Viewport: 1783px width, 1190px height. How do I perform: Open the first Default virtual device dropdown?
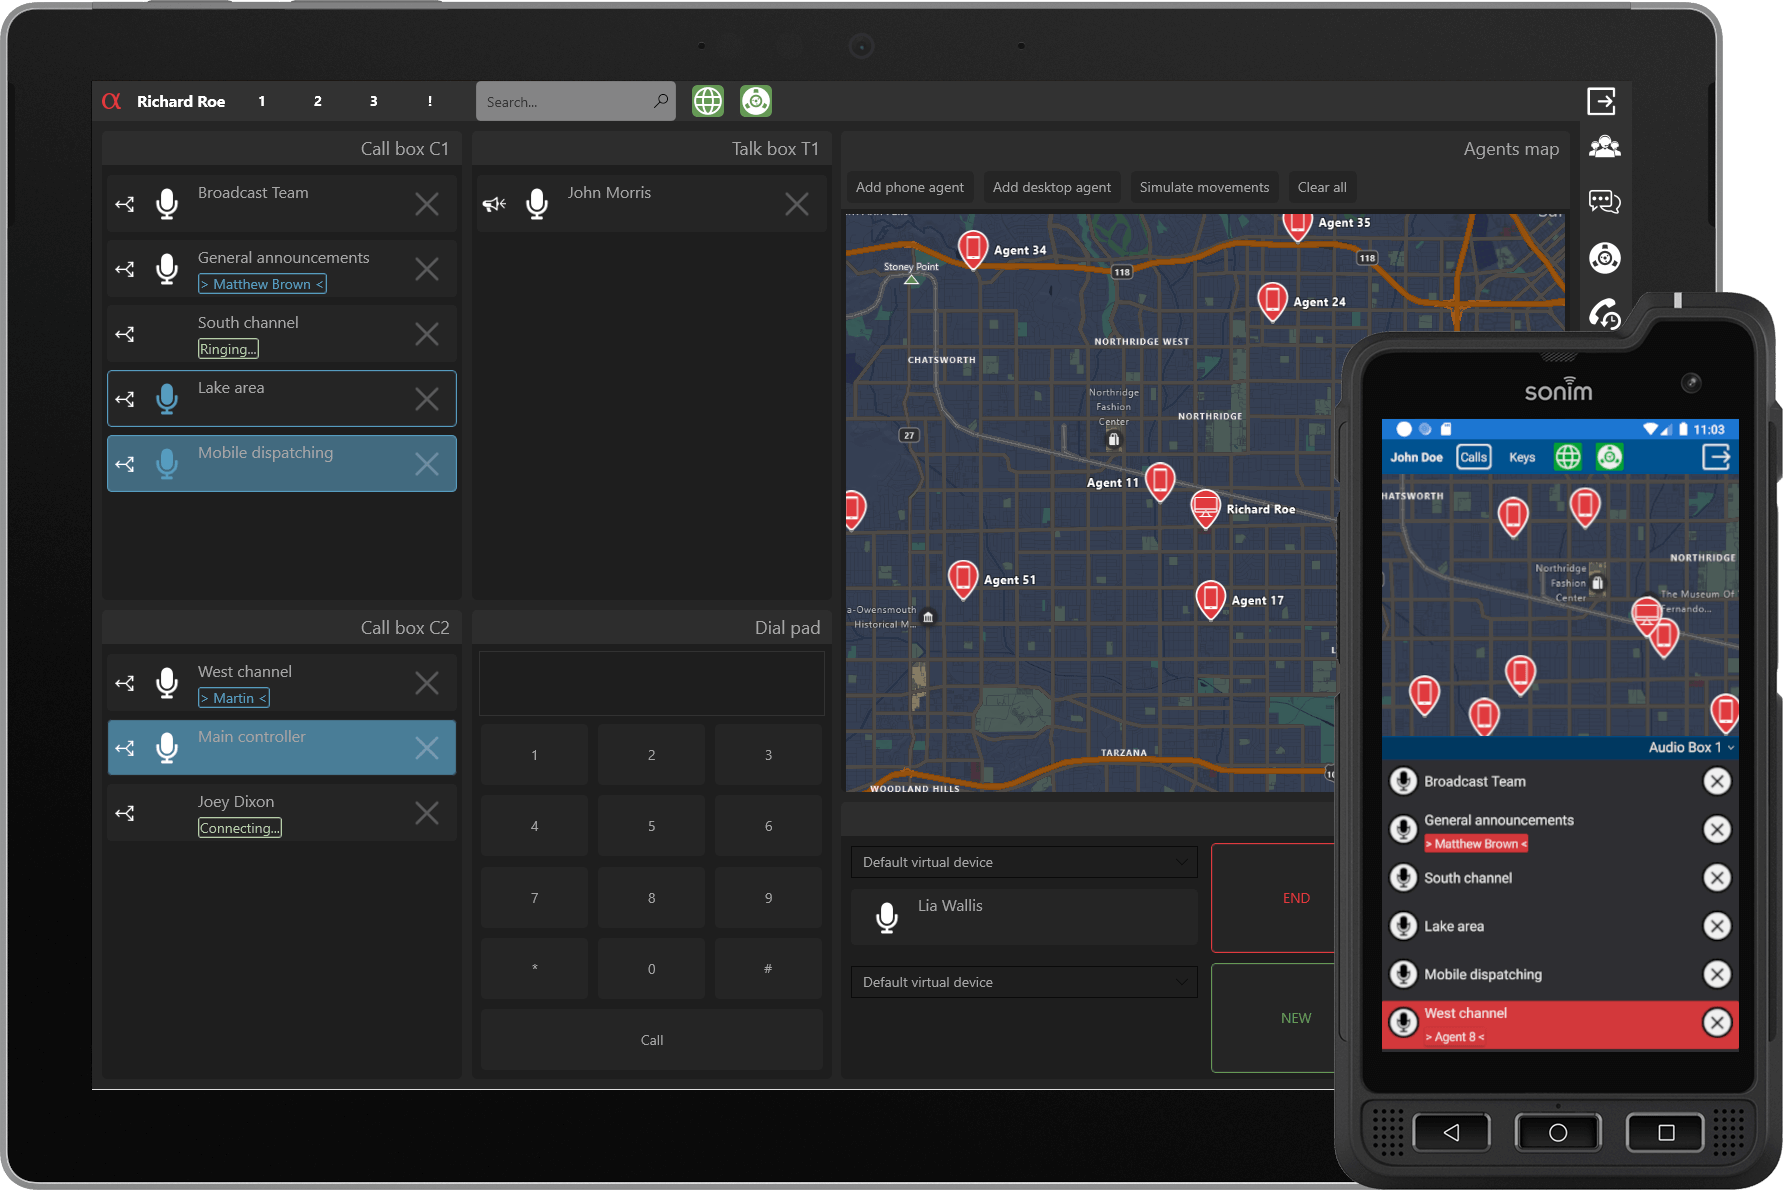[1024, 862]
